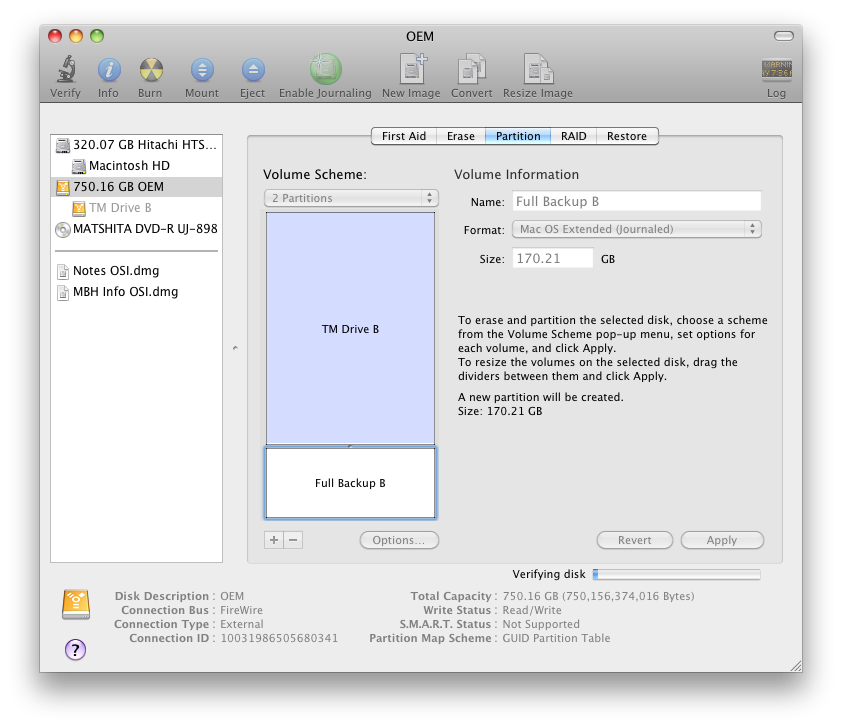Select the 320.07 GB Hitachi disk
Image resolution: width=842 pixels, height=727 pixels.
(136, 145)
